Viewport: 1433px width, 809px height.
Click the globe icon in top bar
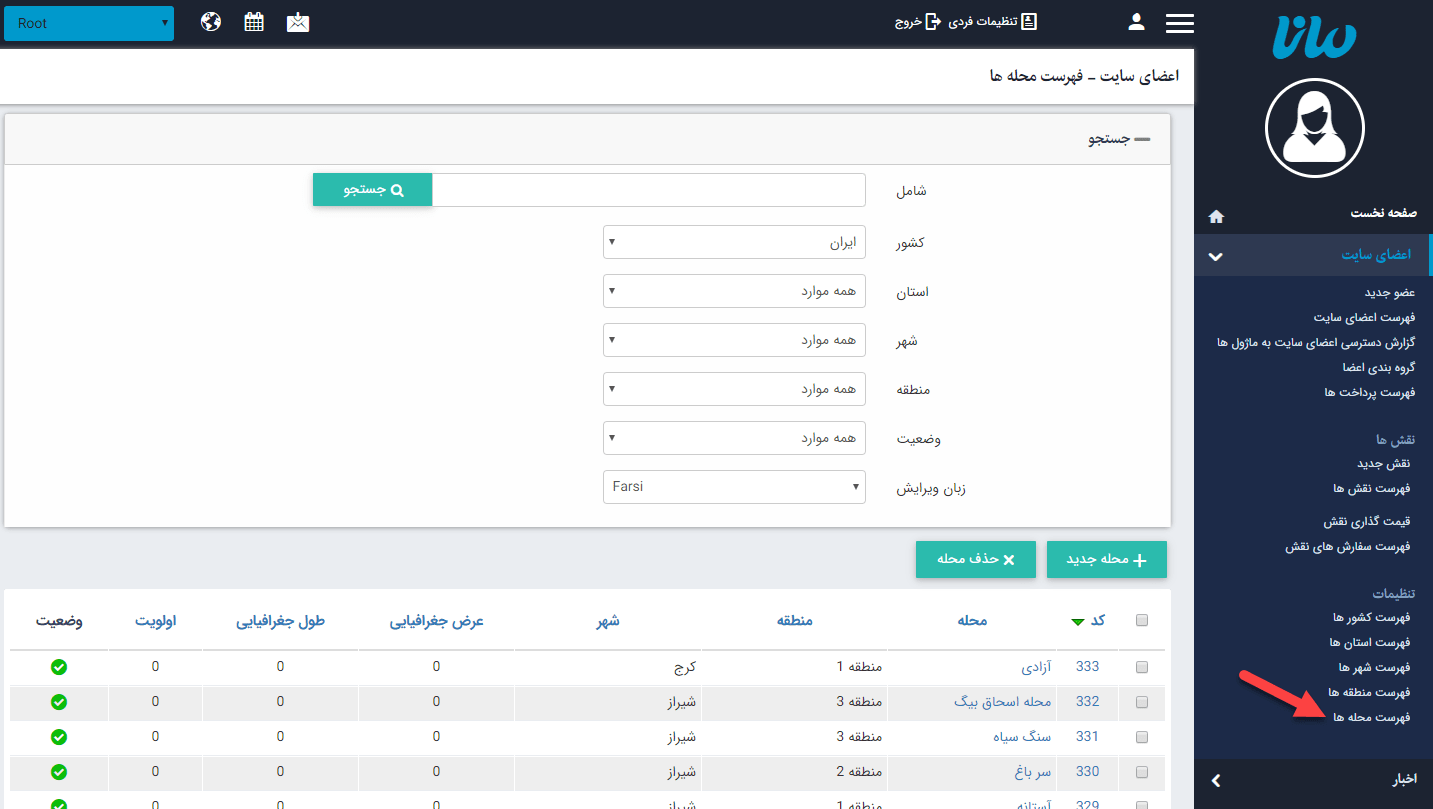click(x=210, y=22)
